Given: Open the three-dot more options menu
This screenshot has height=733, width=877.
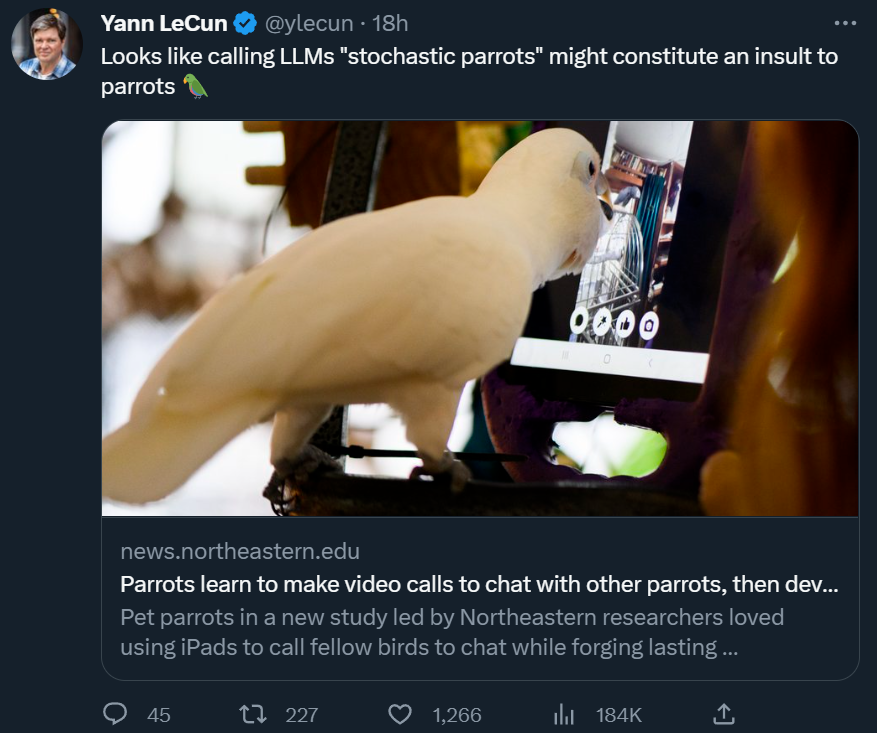Looking at the screenshot, I should (845, 23).
